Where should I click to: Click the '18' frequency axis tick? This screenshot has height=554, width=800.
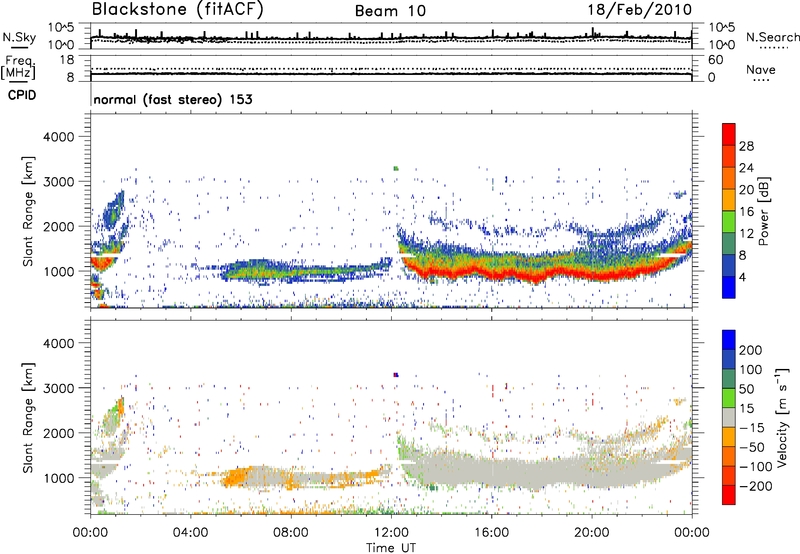click(x=67, y=60)
